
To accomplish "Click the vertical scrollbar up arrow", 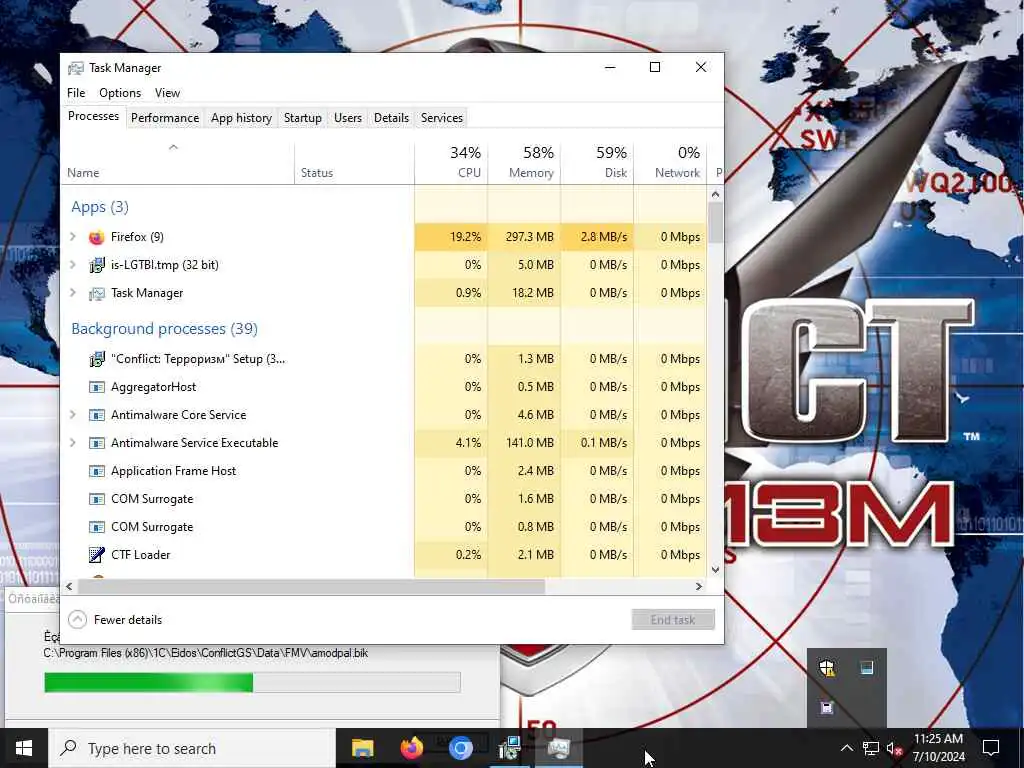I will [715, 194].
